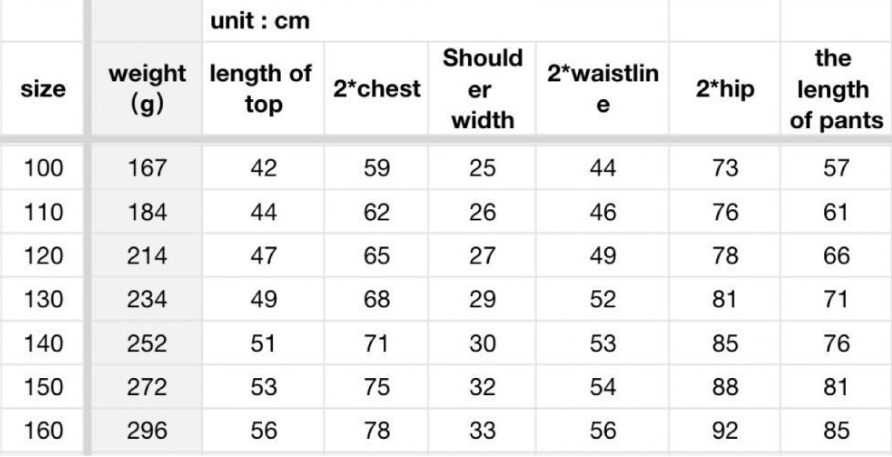This screenshot has height=457, width=892.
Task: Select the size 160 row label
Action: [x=43, y=431]
